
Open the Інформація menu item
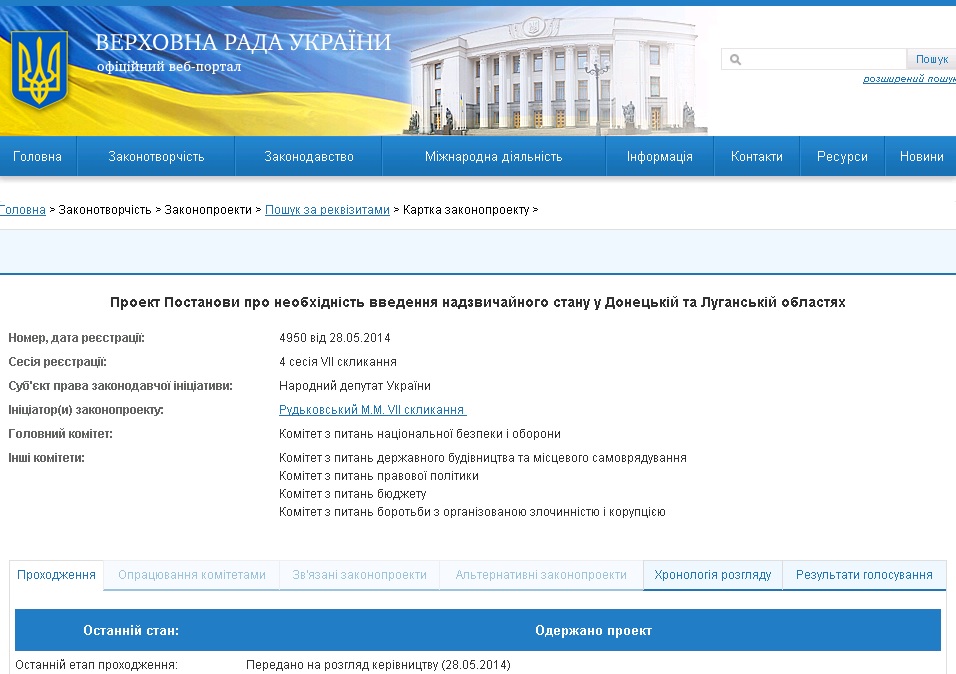(x=660, y=157)
